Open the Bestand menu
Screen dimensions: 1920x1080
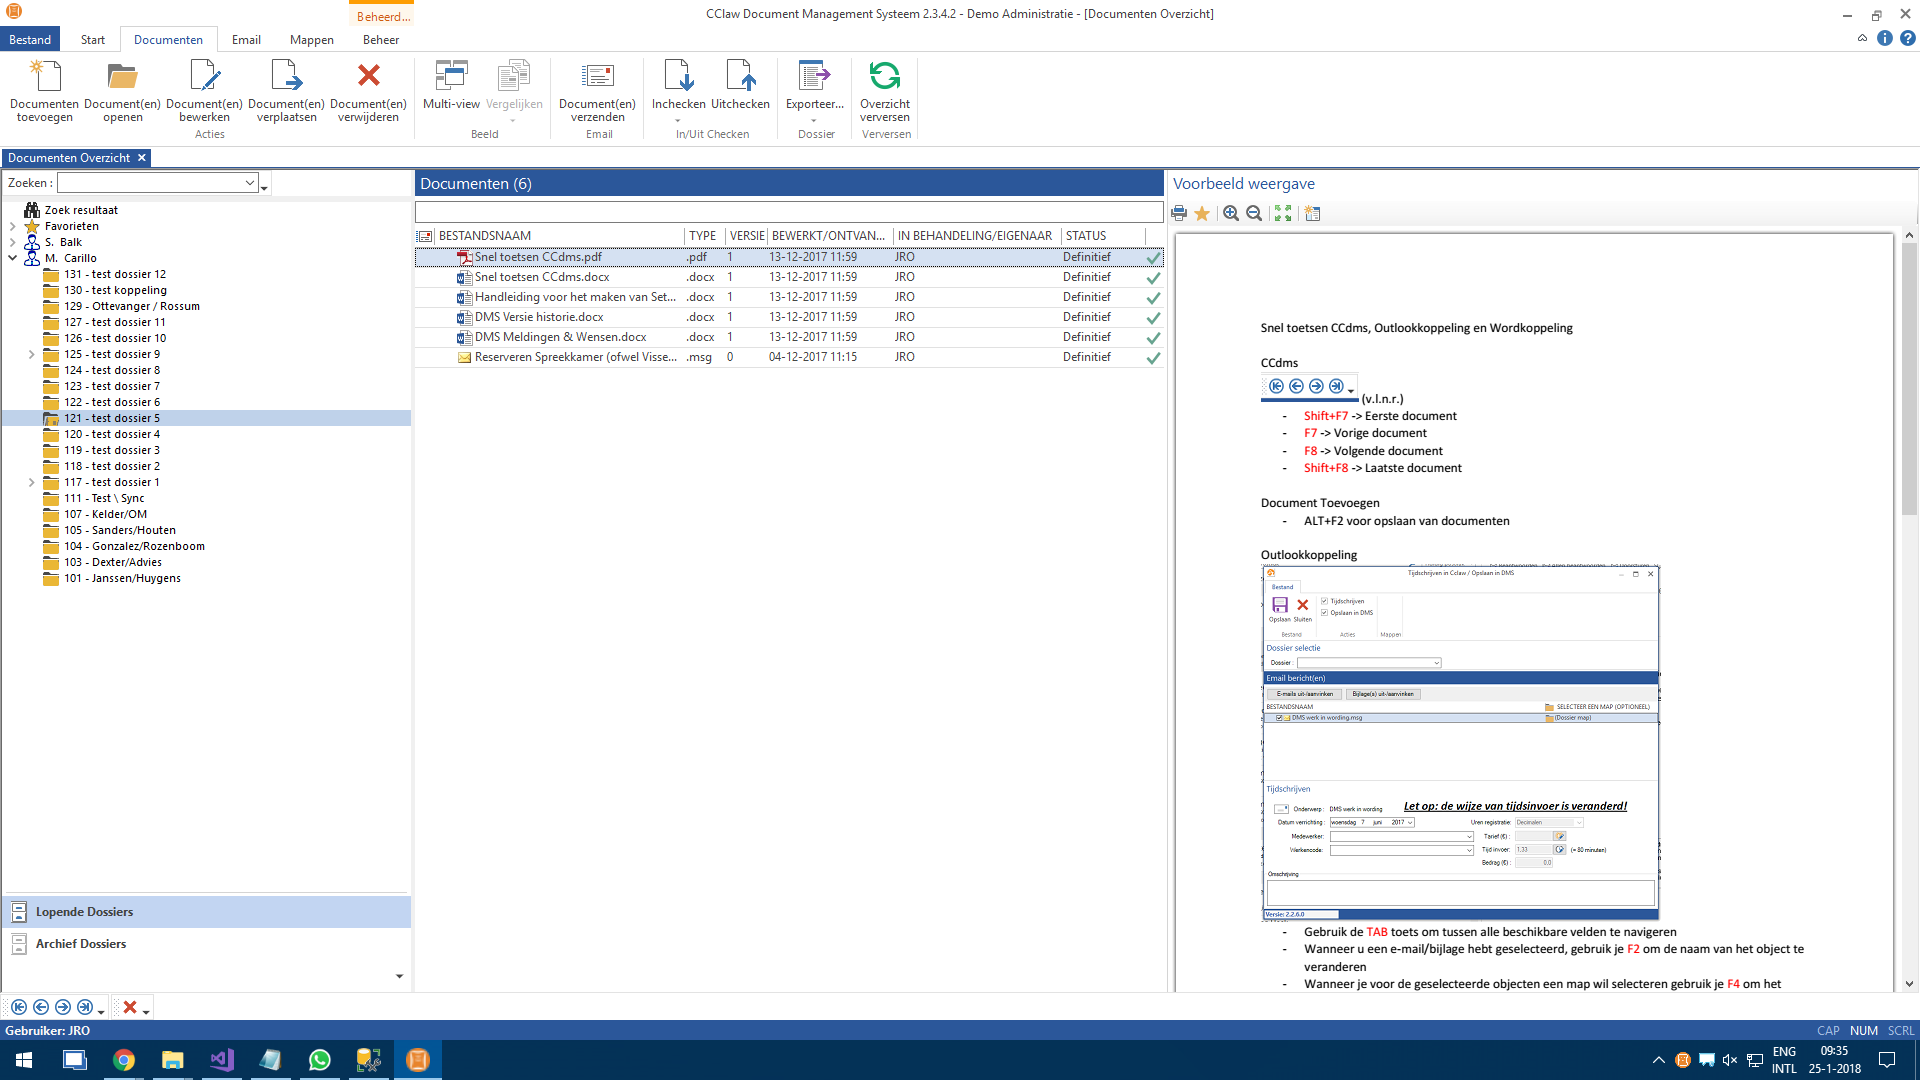30,39
